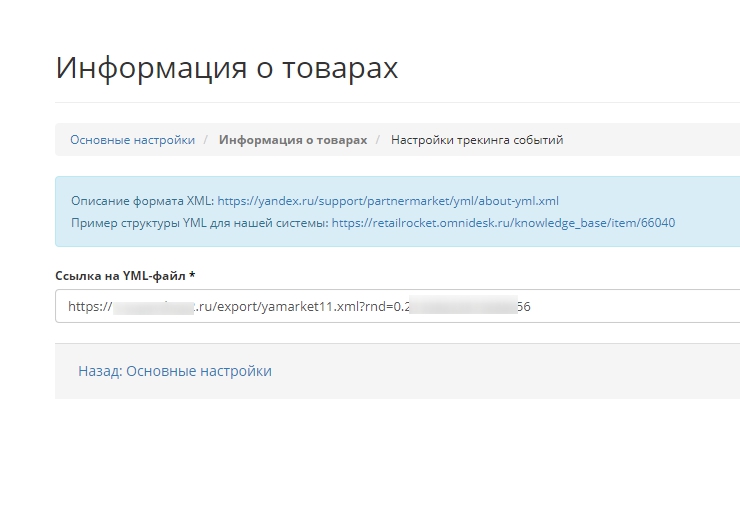The height and width of the screenshot is (513, 740).
Task: Focus the YML file URL input field
Action: [x=620, y=307]
